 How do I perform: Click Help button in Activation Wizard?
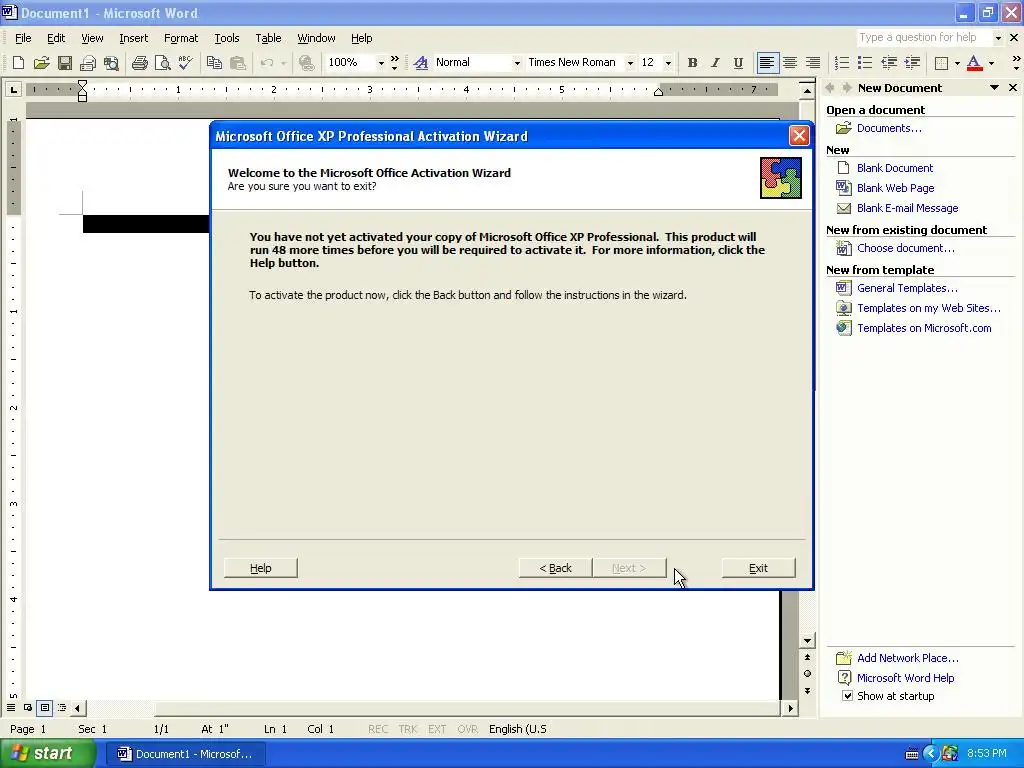tap(261, 568)
